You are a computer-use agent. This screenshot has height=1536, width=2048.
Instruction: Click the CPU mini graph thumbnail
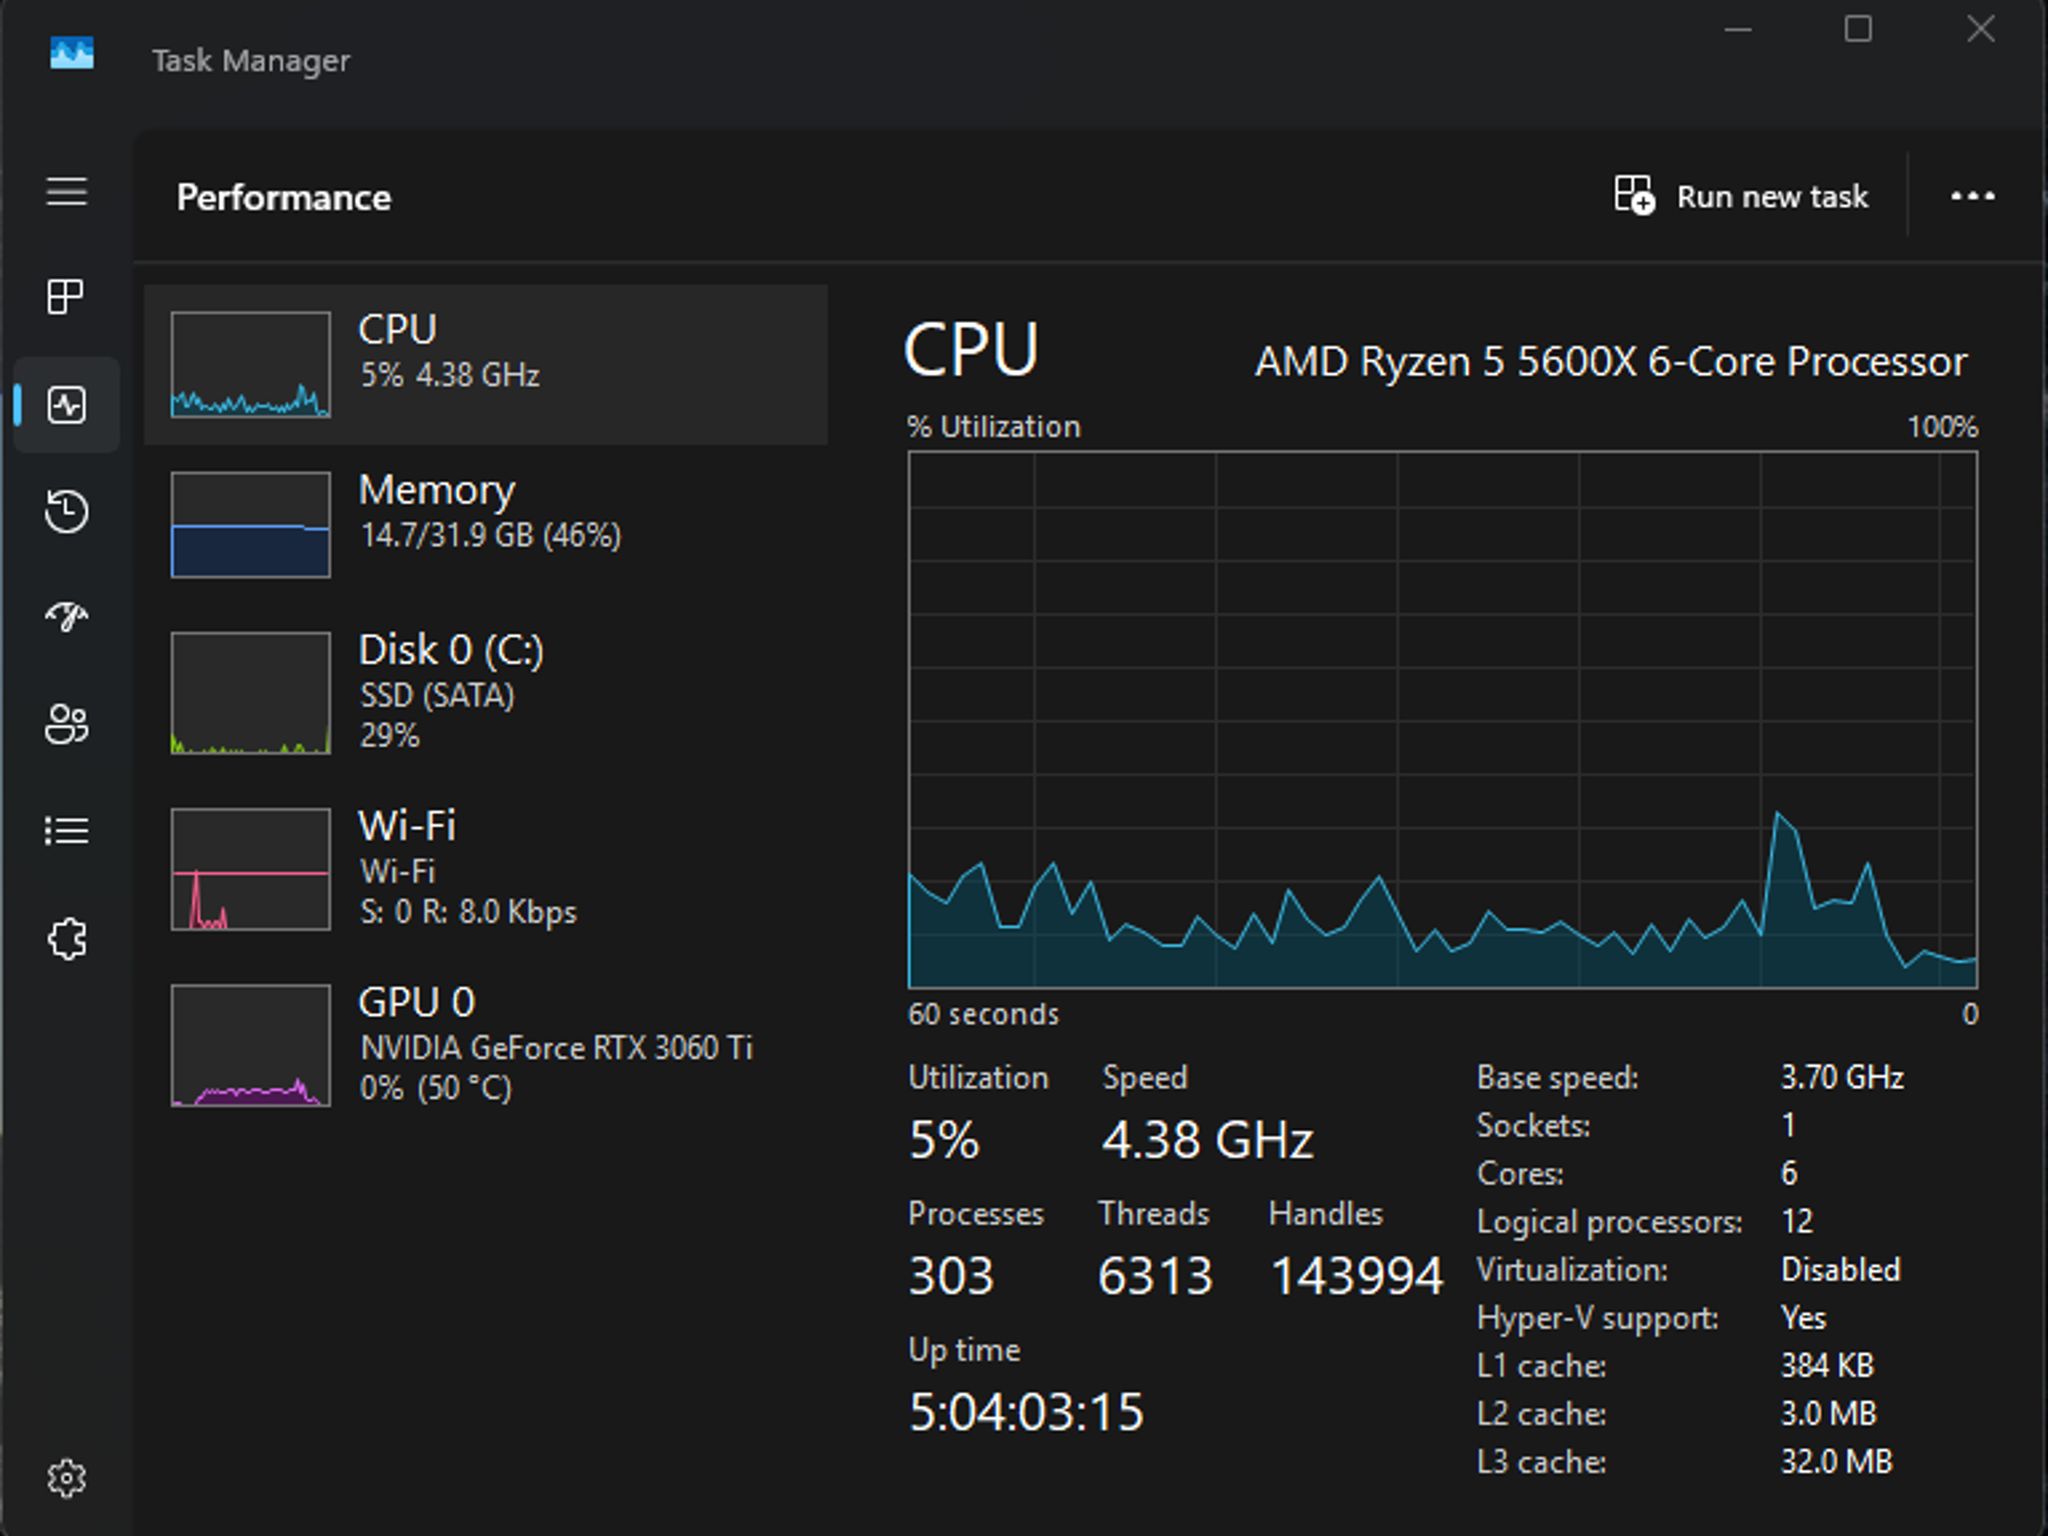click(x=251, y=364)
